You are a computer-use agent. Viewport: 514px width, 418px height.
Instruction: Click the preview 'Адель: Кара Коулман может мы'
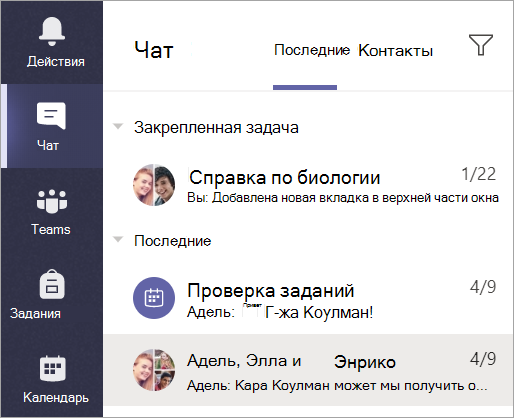coord(337,386)
